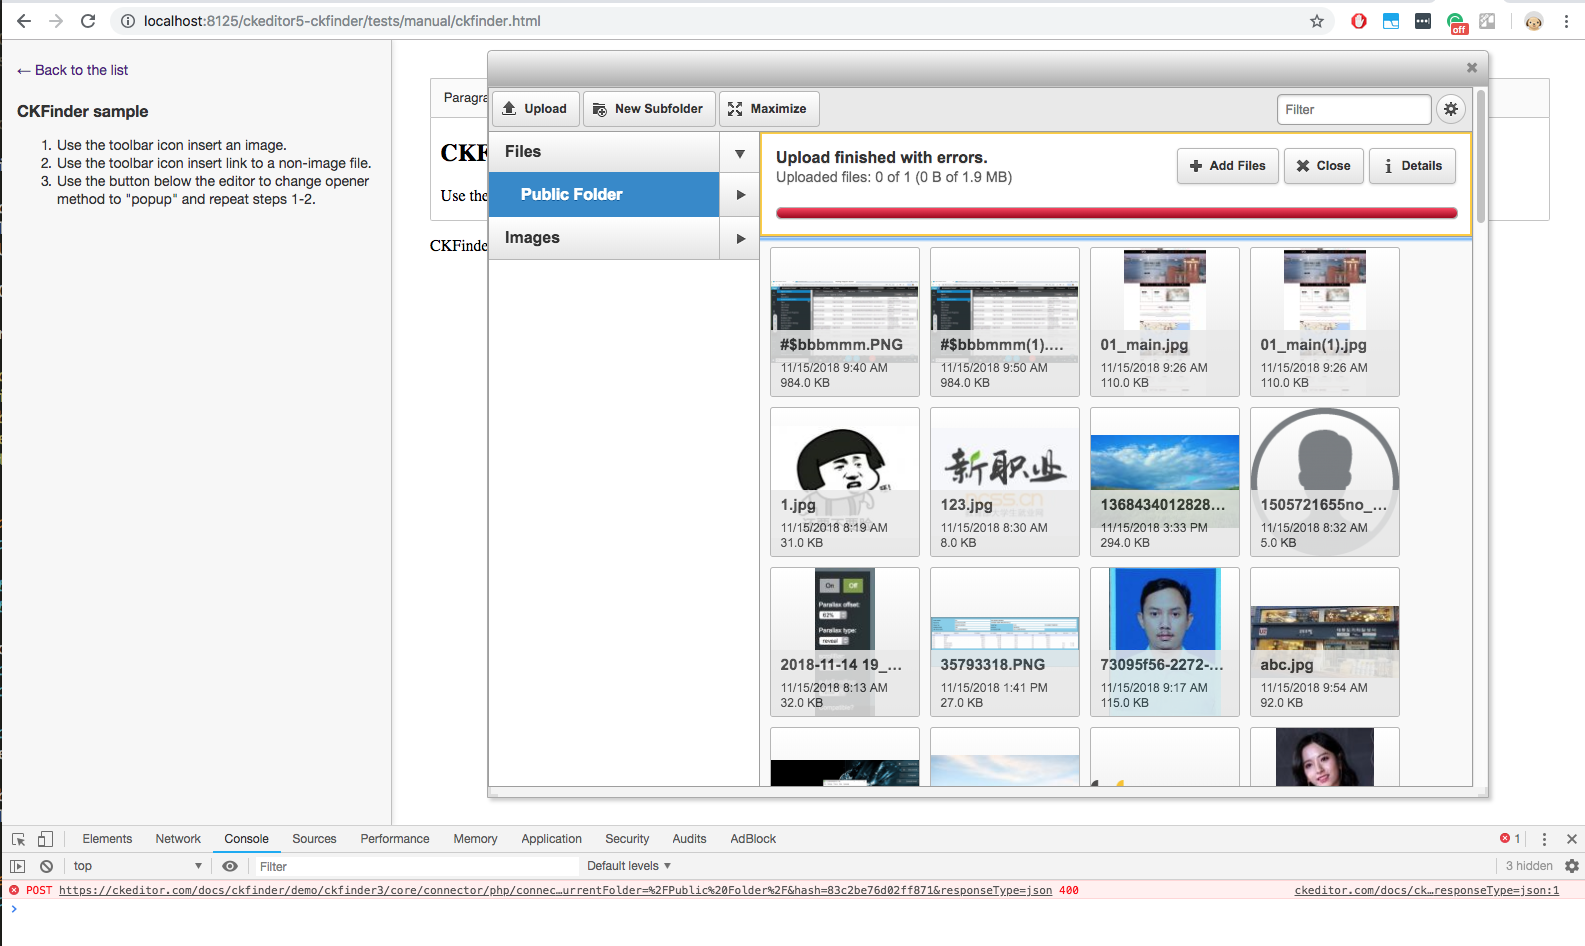
Task: Clear the console with the ban icon
Action: 46,866
